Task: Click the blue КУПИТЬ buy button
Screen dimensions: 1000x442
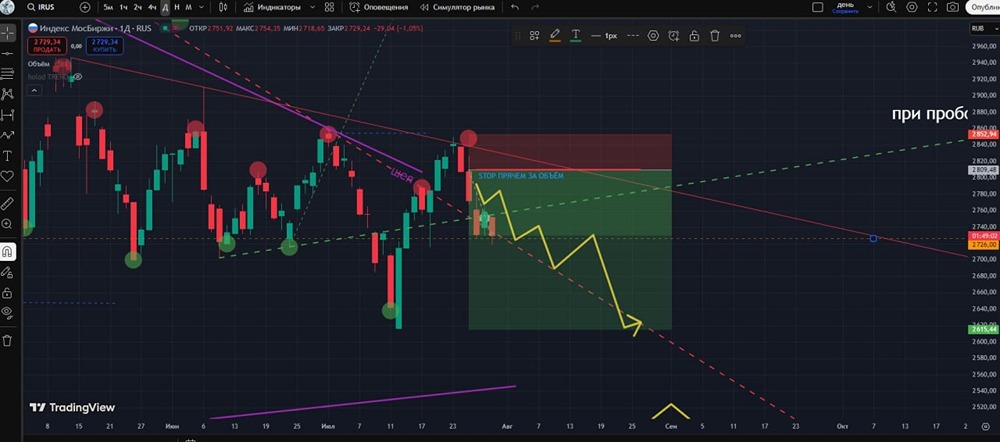Action: point(104,46)
